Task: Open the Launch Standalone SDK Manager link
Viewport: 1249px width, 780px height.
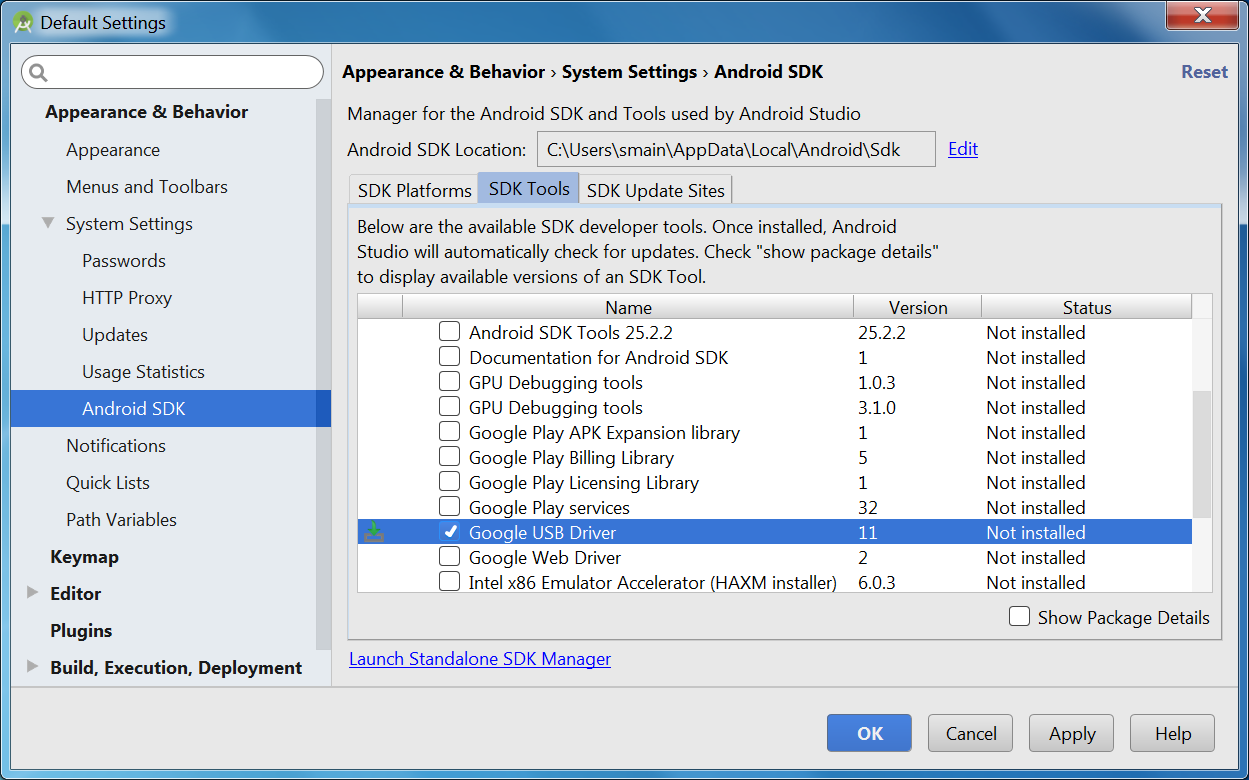Action: 480,659
